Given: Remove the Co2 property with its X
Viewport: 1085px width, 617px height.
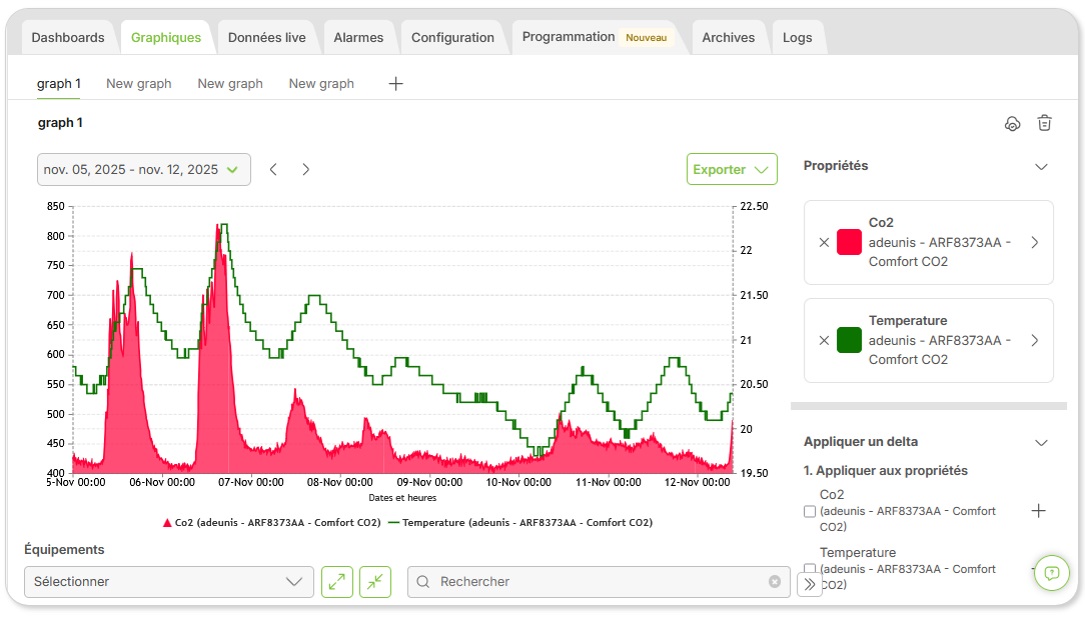Looking at the screenshot, I should tap(823, 242).
